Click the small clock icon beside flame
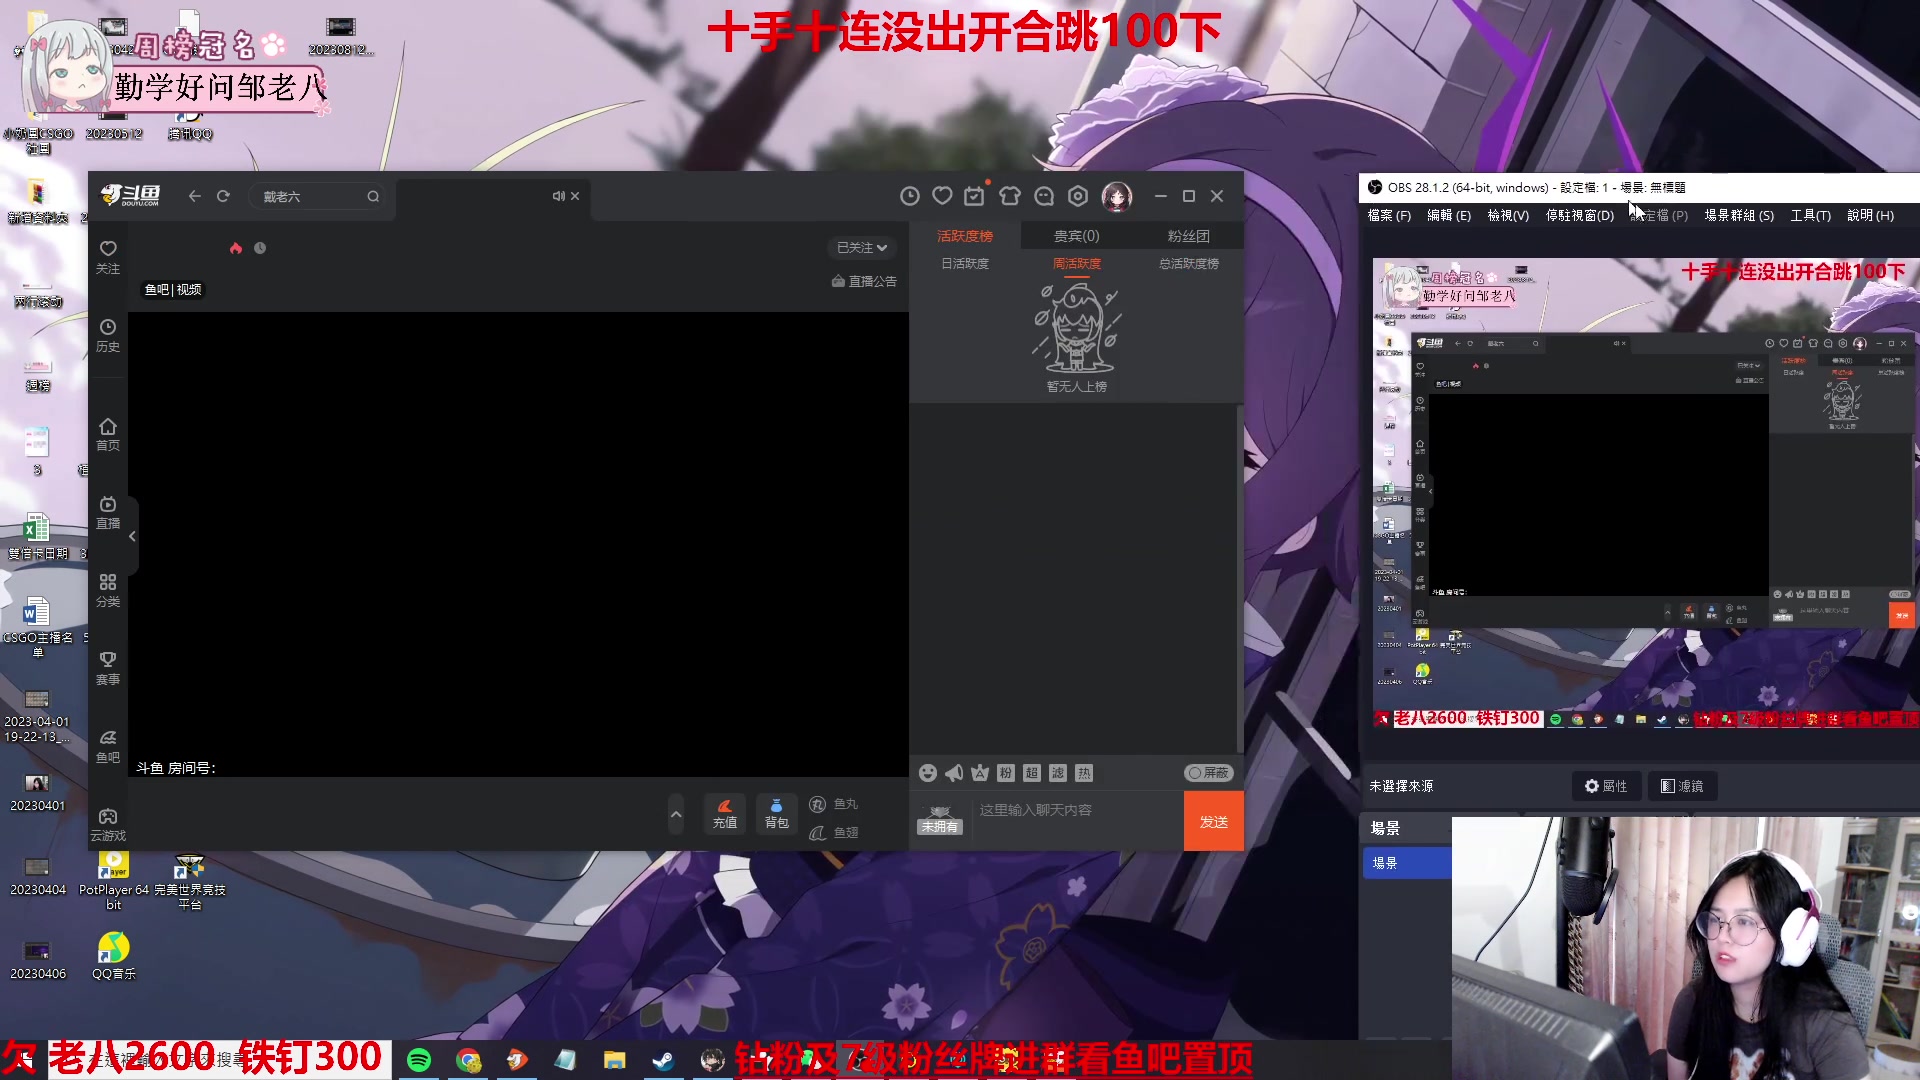The height and width of the screenshot is (1080, 1920). click(x=260, y=248)
